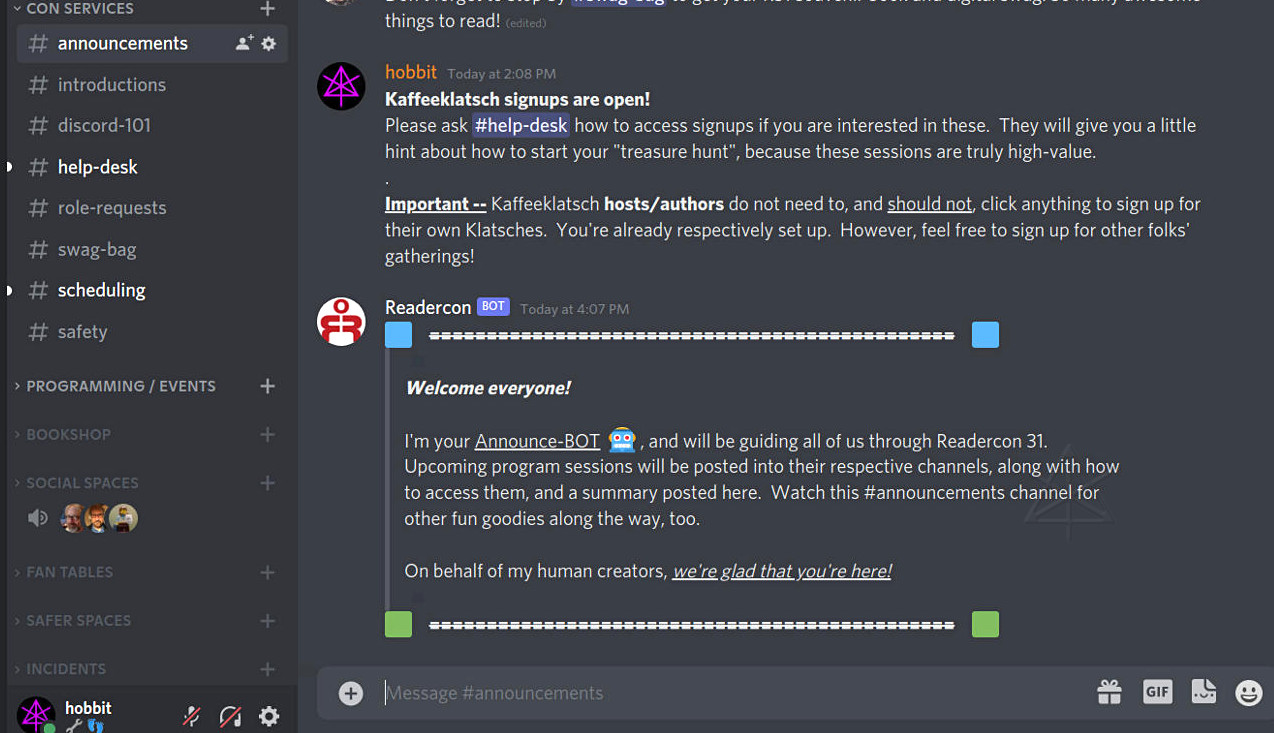1274x733 pixels.
Task: Open announcements channel settings gear
Action: (269, 44)
